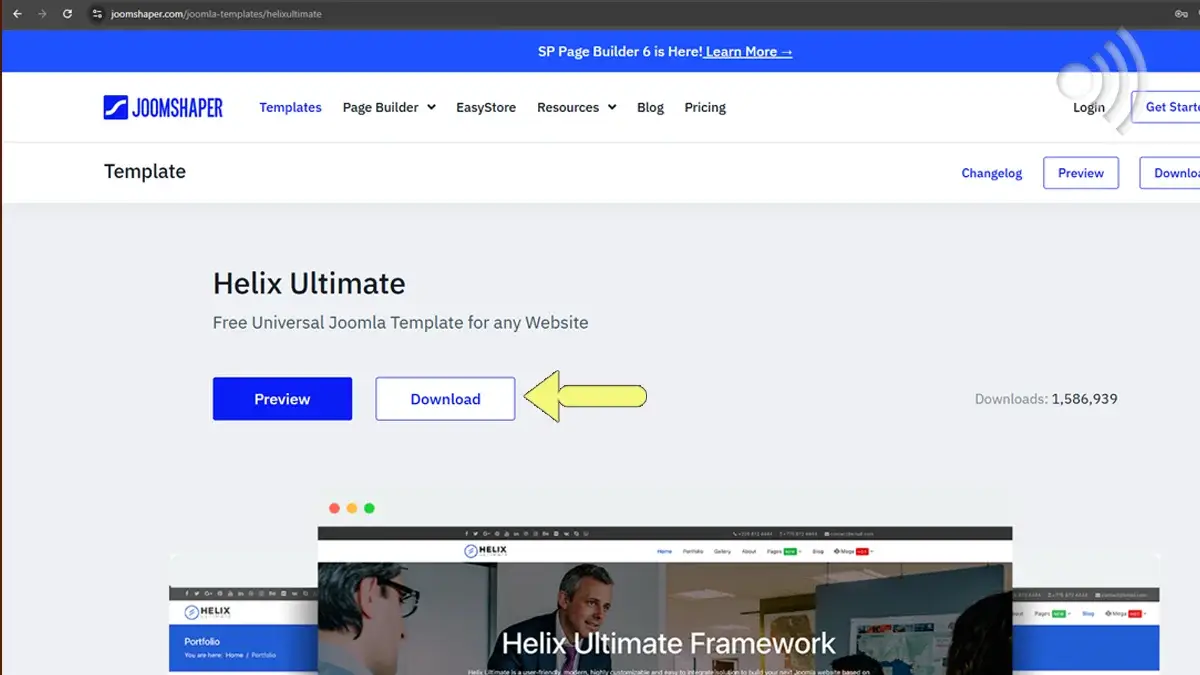Click the blue Preview button under Helix Ultimate
1200x675 pixels.
click(282, 399)
